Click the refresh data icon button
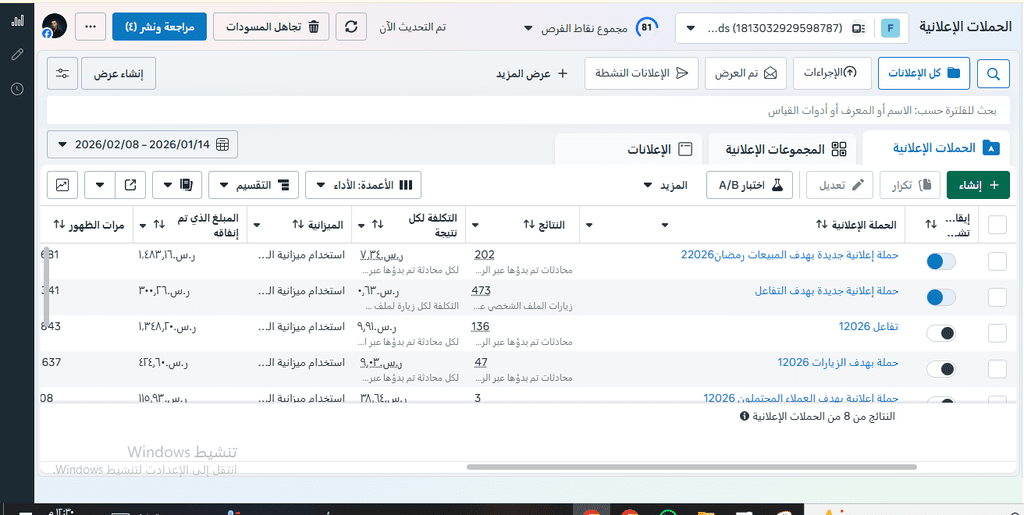The width and height of the screenshot is (1024, 515). [351, 27]
